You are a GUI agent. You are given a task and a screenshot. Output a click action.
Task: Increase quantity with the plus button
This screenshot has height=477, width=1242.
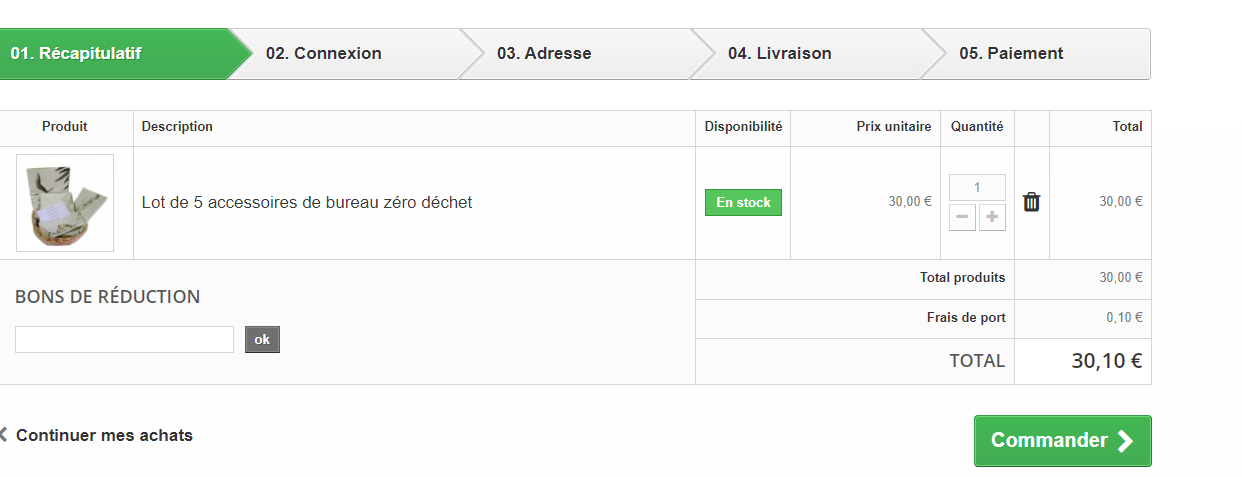click(x=992, y=218)
